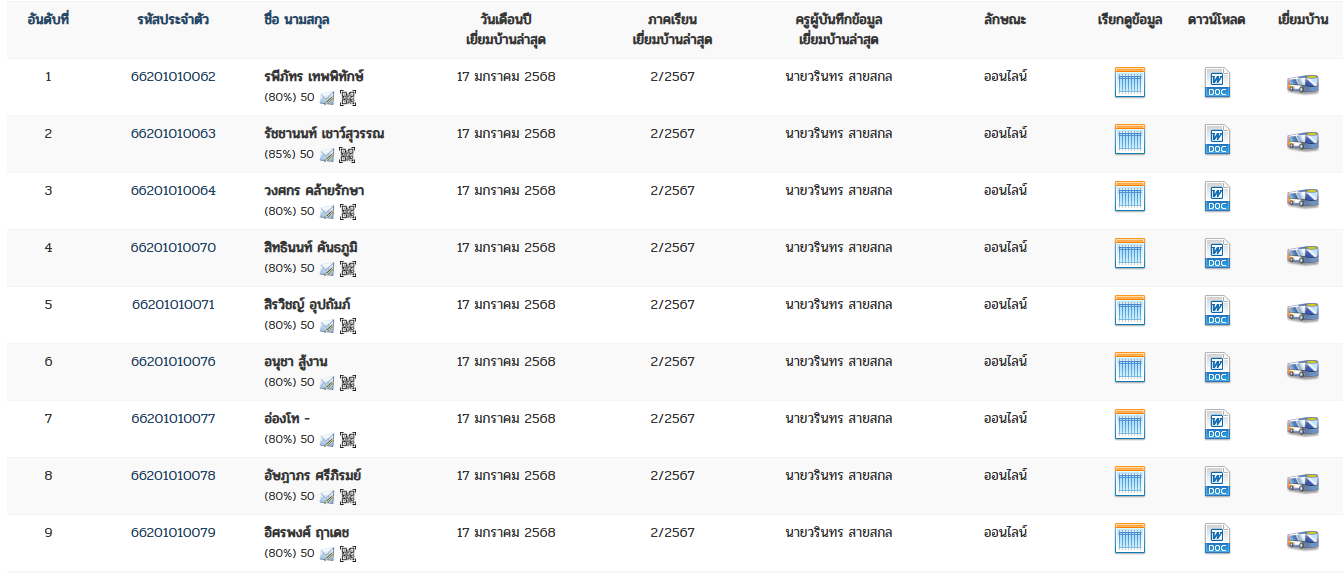Screen dimensions: 1343x573
Task: Open QR code icon under สิทธินนท์ คันธภูมิ
Action: point(347,268)
